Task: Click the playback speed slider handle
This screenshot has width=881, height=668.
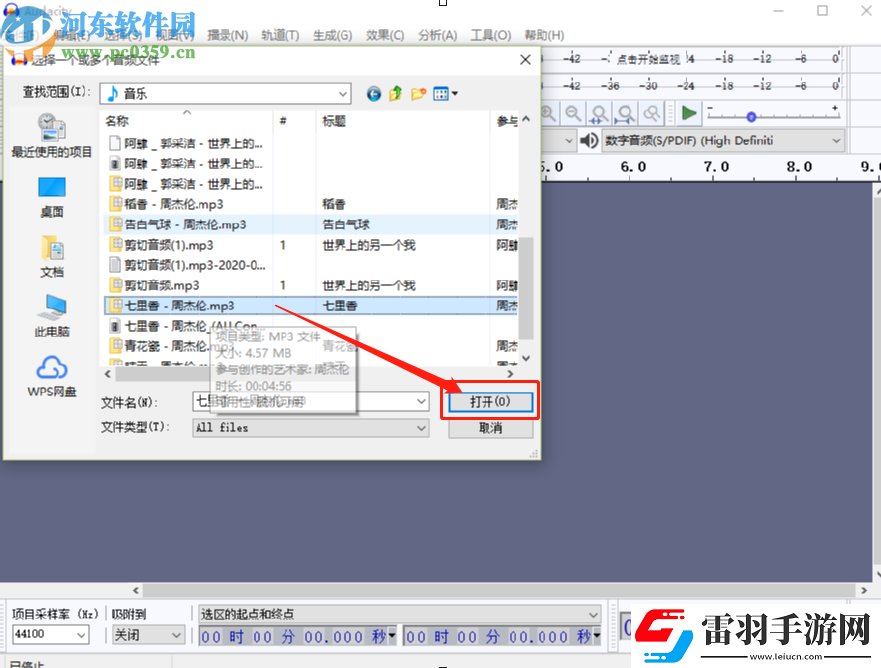Action: tap(751, 117)
